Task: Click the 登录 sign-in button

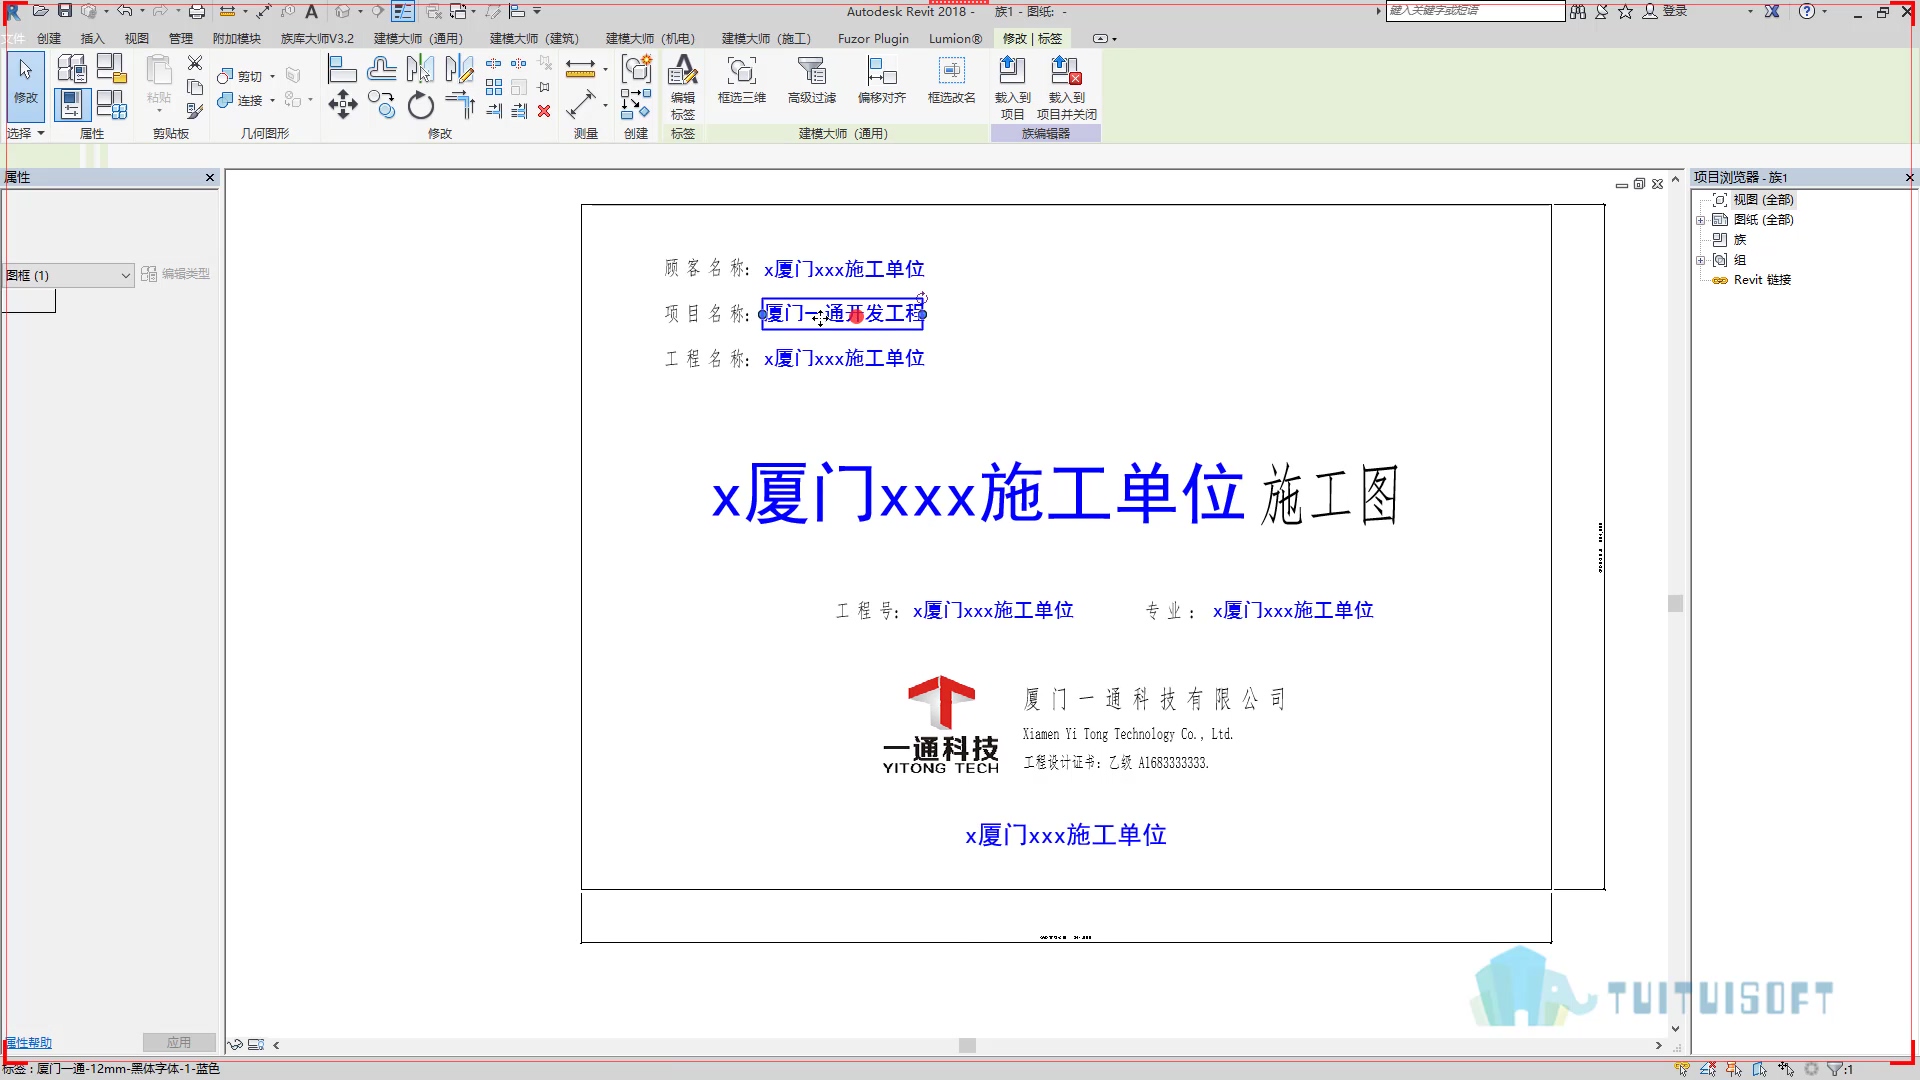Action: [x=1666, y=11]
